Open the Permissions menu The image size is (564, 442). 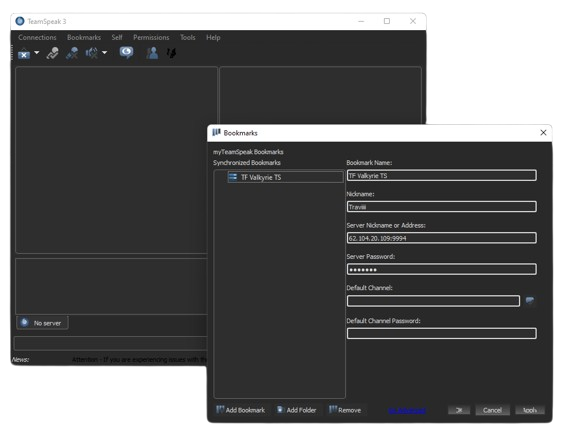[151, 37]
